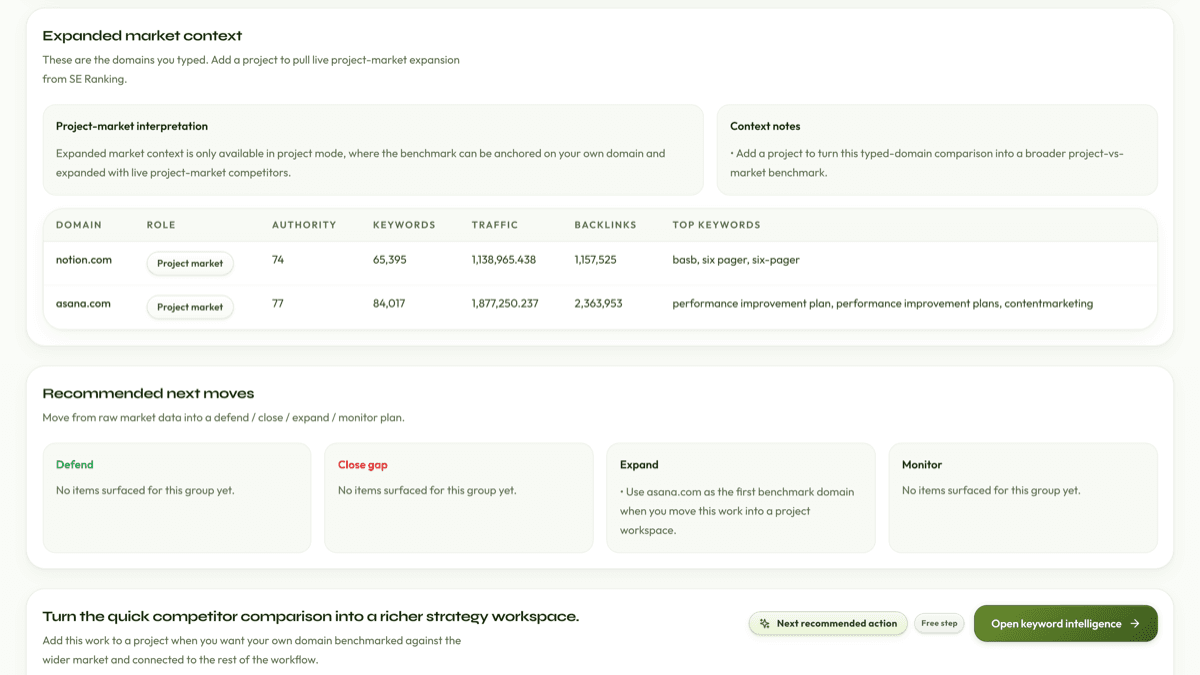Image resolution: width=1200 pixels, height=675 pixels.
Task: Click keywords count 84,017
Action: coord(389,303)
